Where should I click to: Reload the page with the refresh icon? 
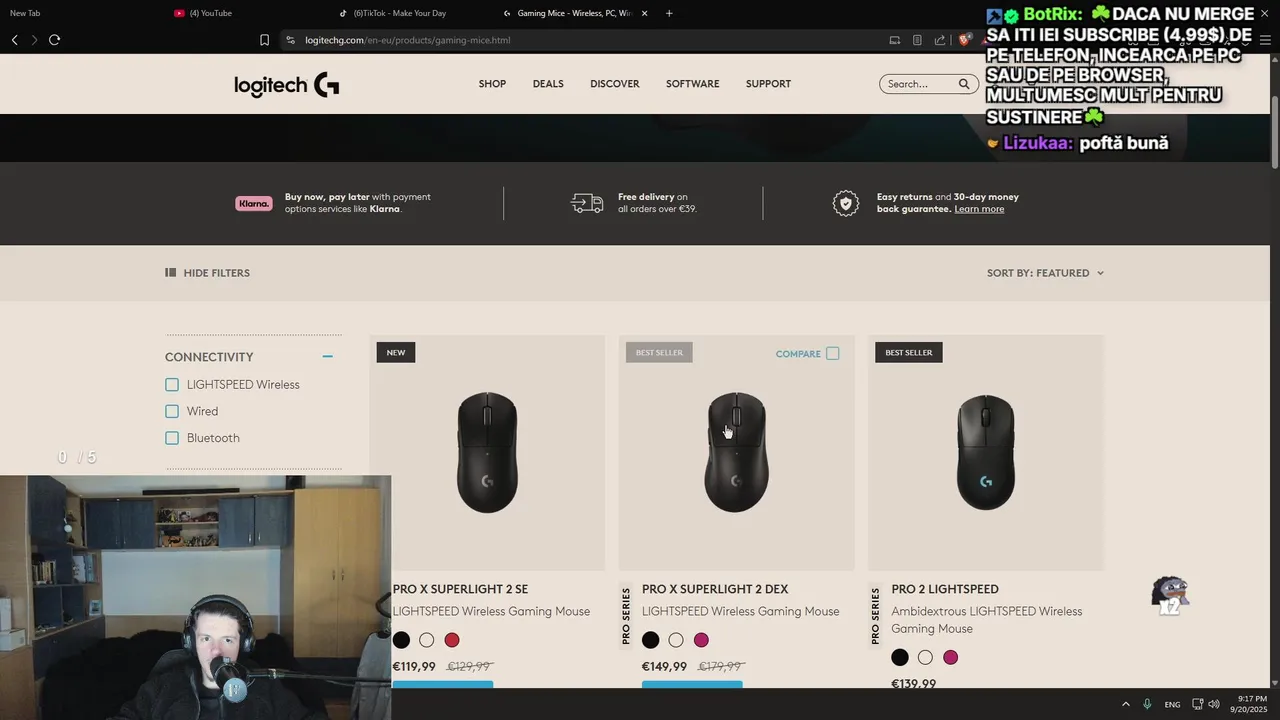(x=54, y=40)
